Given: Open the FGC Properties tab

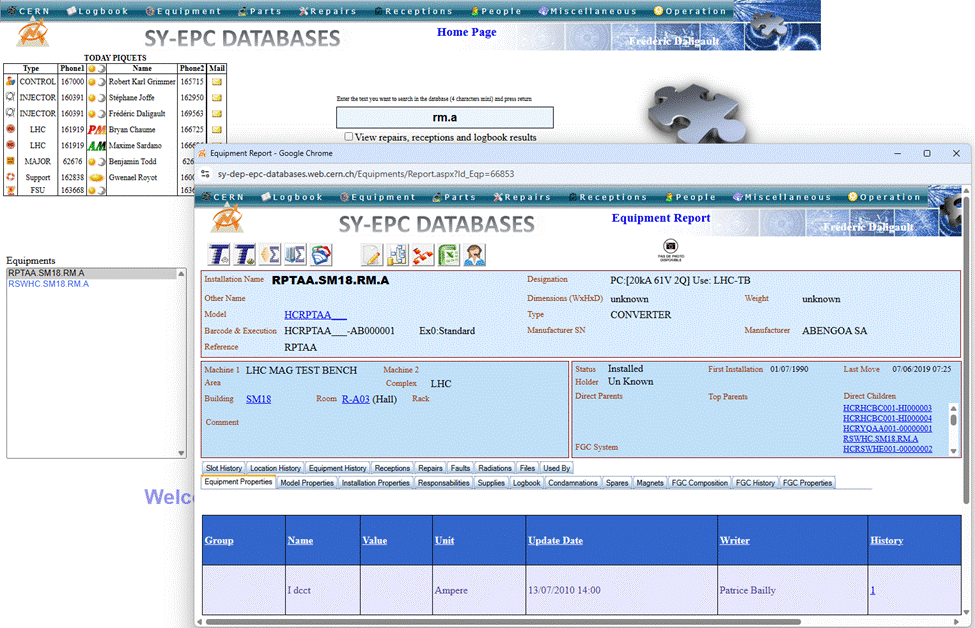Looking at the screenshot, I should click(x=807, y=483).
